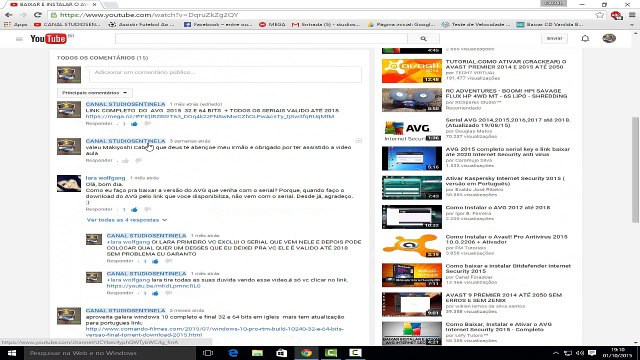Open the Windows Start button
This screenshot has width=640, height=360.
pos(12,353)
